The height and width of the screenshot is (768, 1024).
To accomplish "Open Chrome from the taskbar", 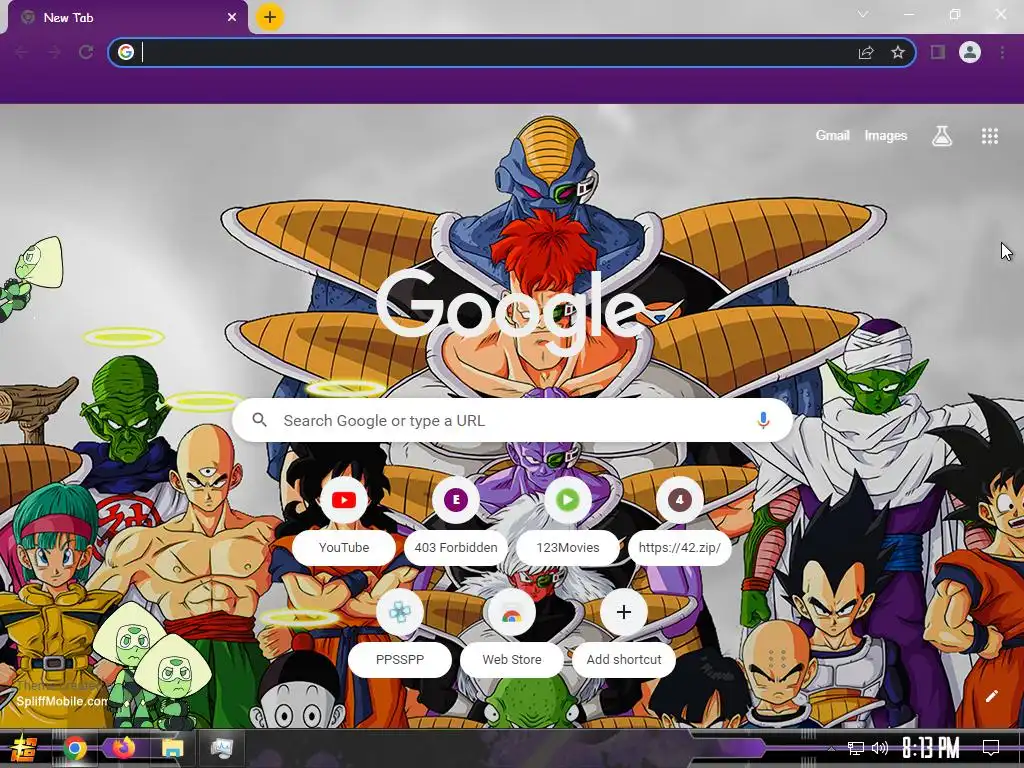I will [x=75, y=748].
